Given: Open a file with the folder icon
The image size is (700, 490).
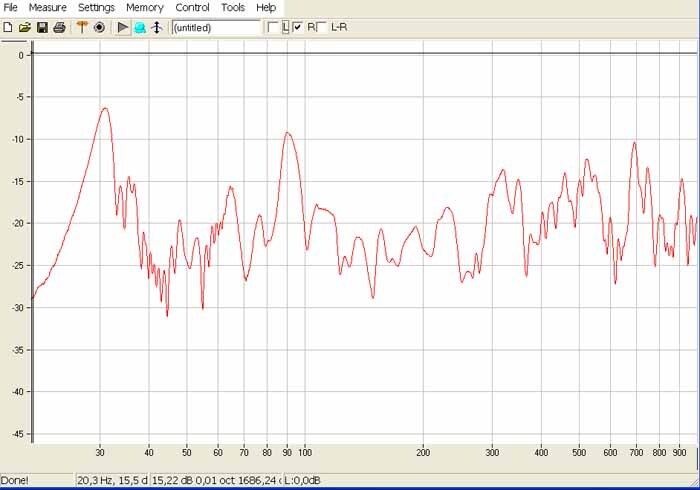Looking at the screenshot, I should click(x=25, y=27).
